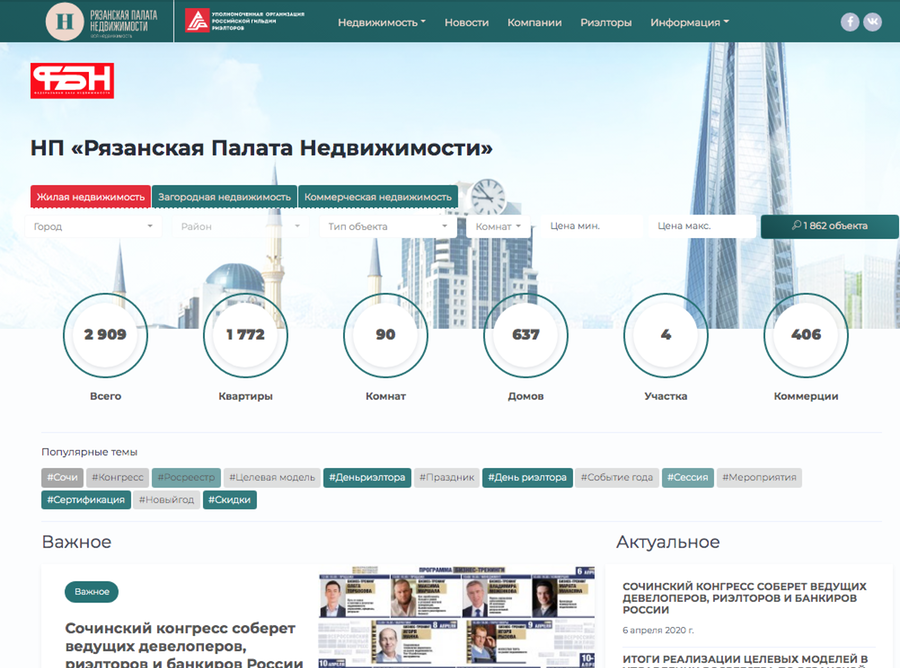Image resolution: width=900 pixels, height=668 pixels.
Task: Click the Цена мин. input field
Action: coord(593,227)
